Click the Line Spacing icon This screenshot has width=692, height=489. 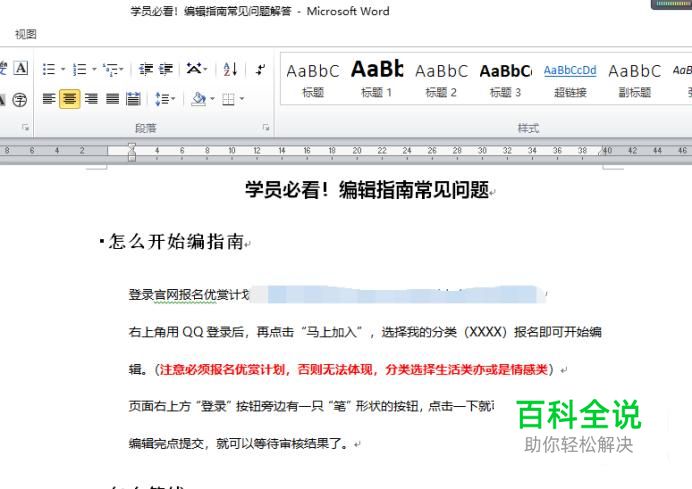click(x=161, y=99)
